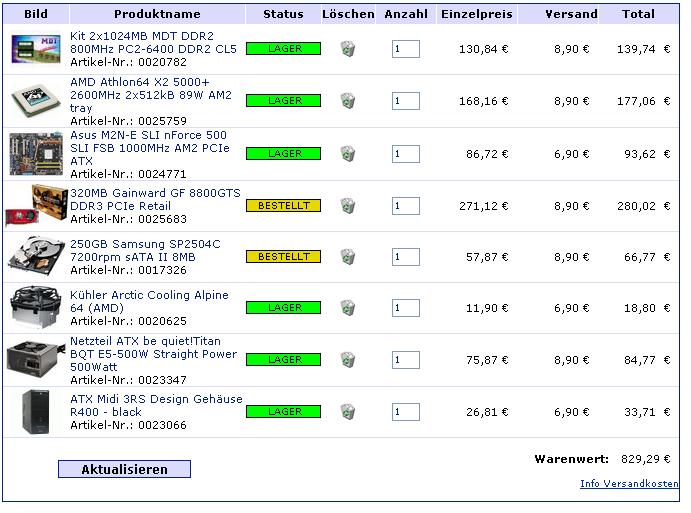Screen dimensions: 691x513
Task: Click Artikel-Nr.: 0025759 text
Action: coord(128,121)
